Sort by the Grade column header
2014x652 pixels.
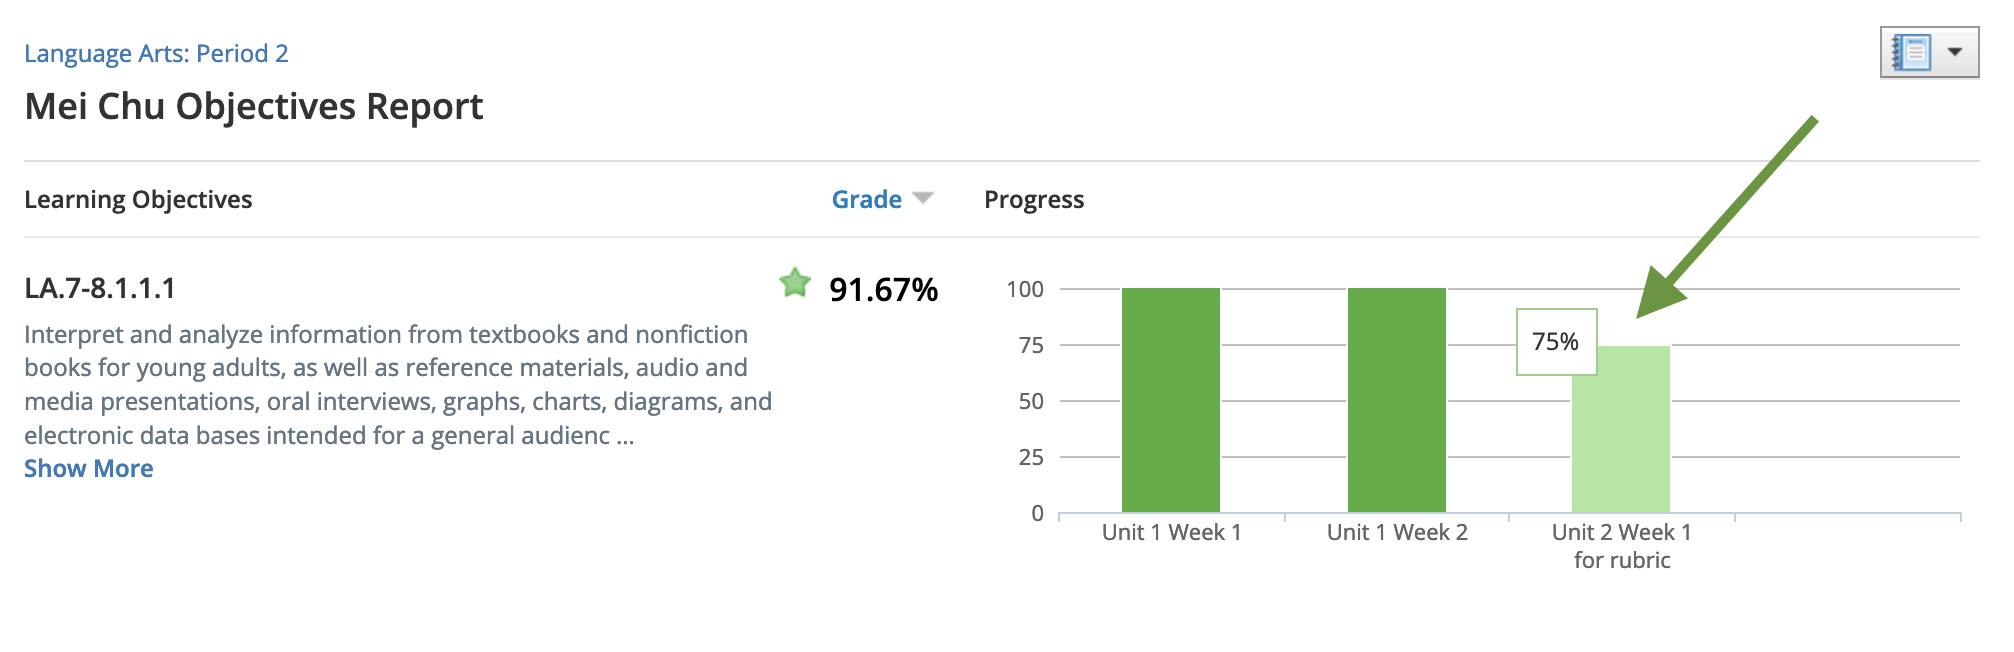coord(866,200)
